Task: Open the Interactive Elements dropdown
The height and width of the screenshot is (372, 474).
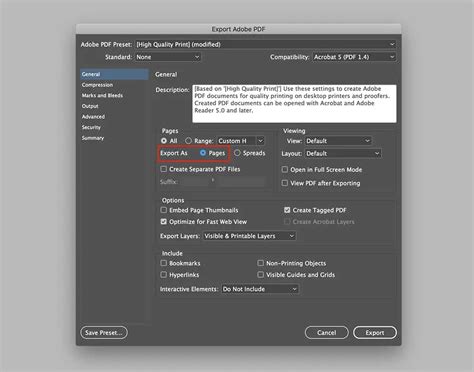Action: (x=260, y=289)
